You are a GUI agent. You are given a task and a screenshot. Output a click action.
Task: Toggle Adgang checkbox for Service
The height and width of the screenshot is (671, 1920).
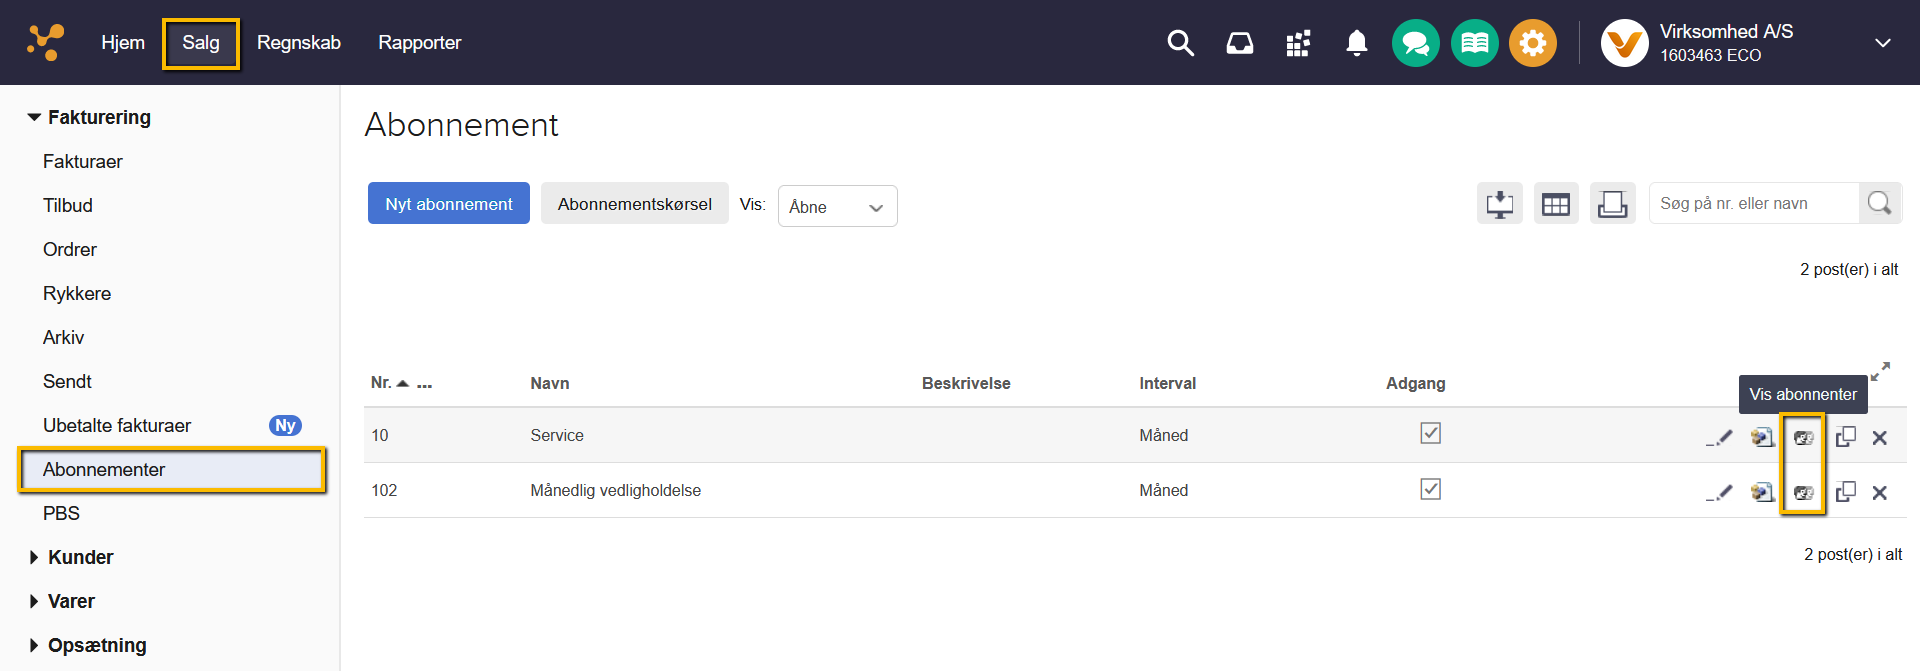point(1430,433)
